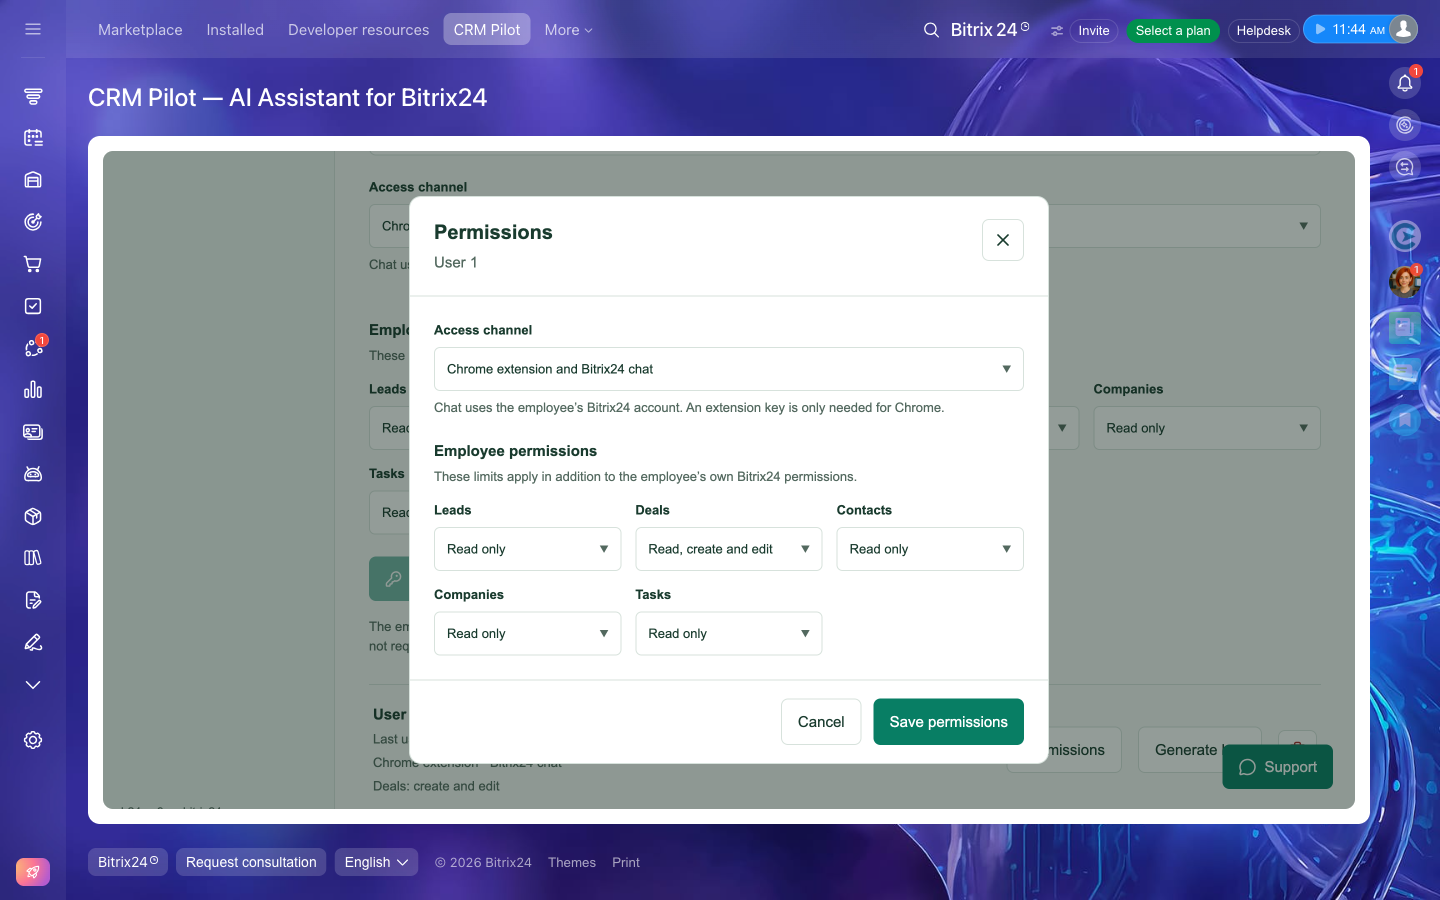Open the chat exchange bubble icon
Viewport: 1440px width, 900px height.
click(x=1405, y=167)
